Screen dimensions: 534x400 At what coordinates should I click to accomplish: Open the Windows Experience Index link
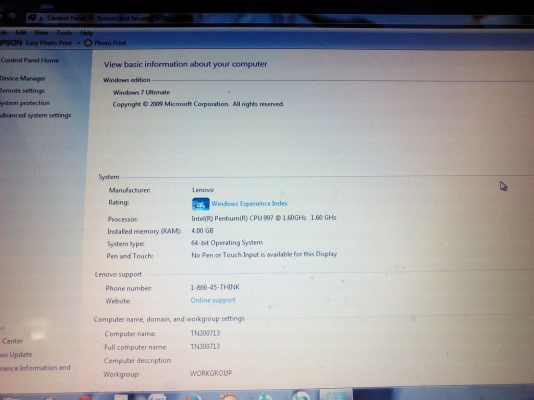click(x=249, y=204)
